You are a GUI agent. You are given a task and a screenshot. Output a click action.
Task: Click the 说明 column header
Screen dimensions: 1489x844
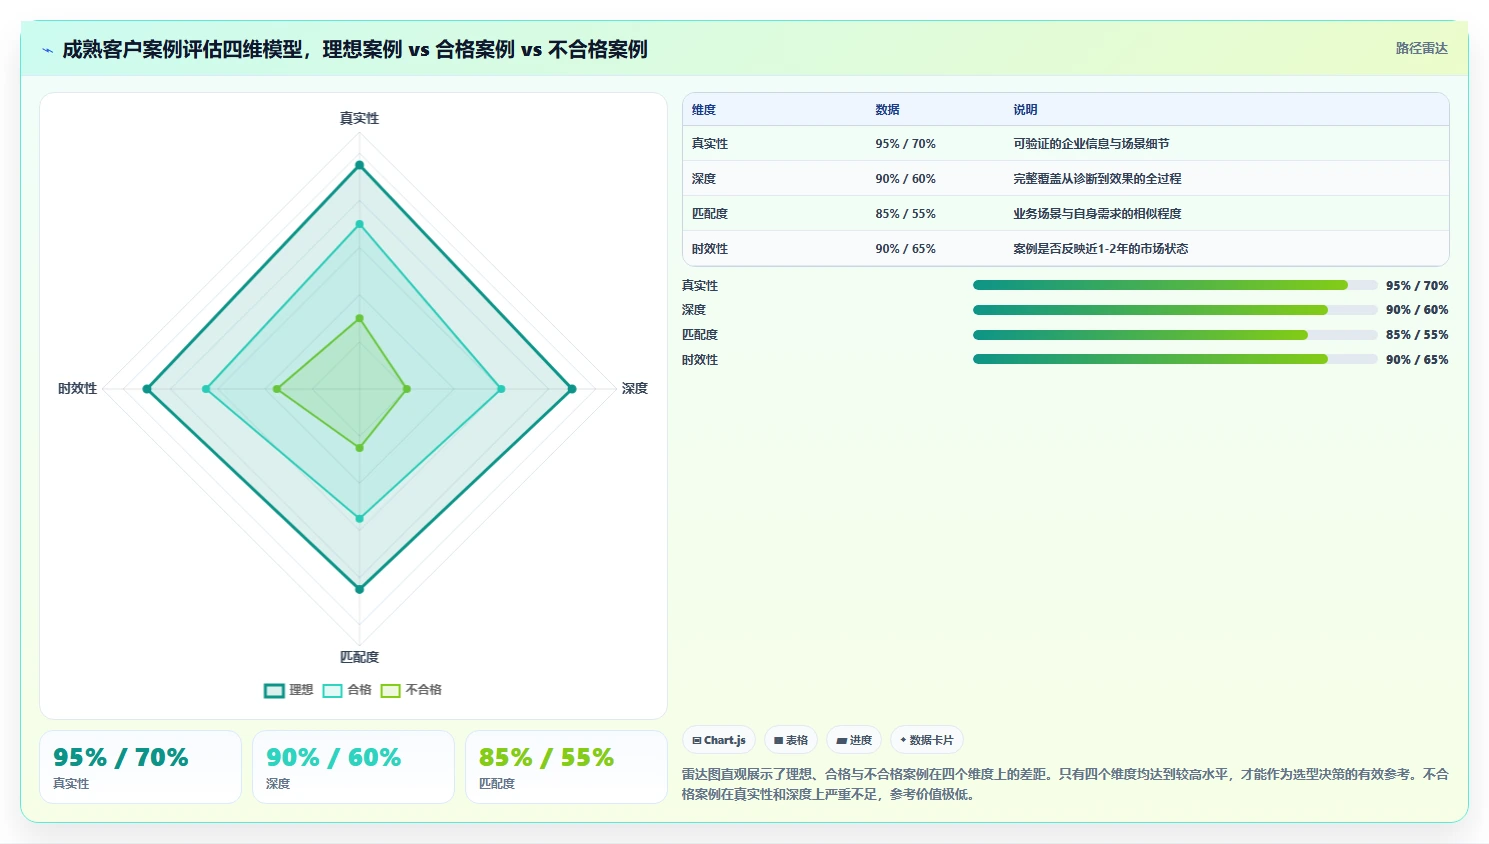1025,110
